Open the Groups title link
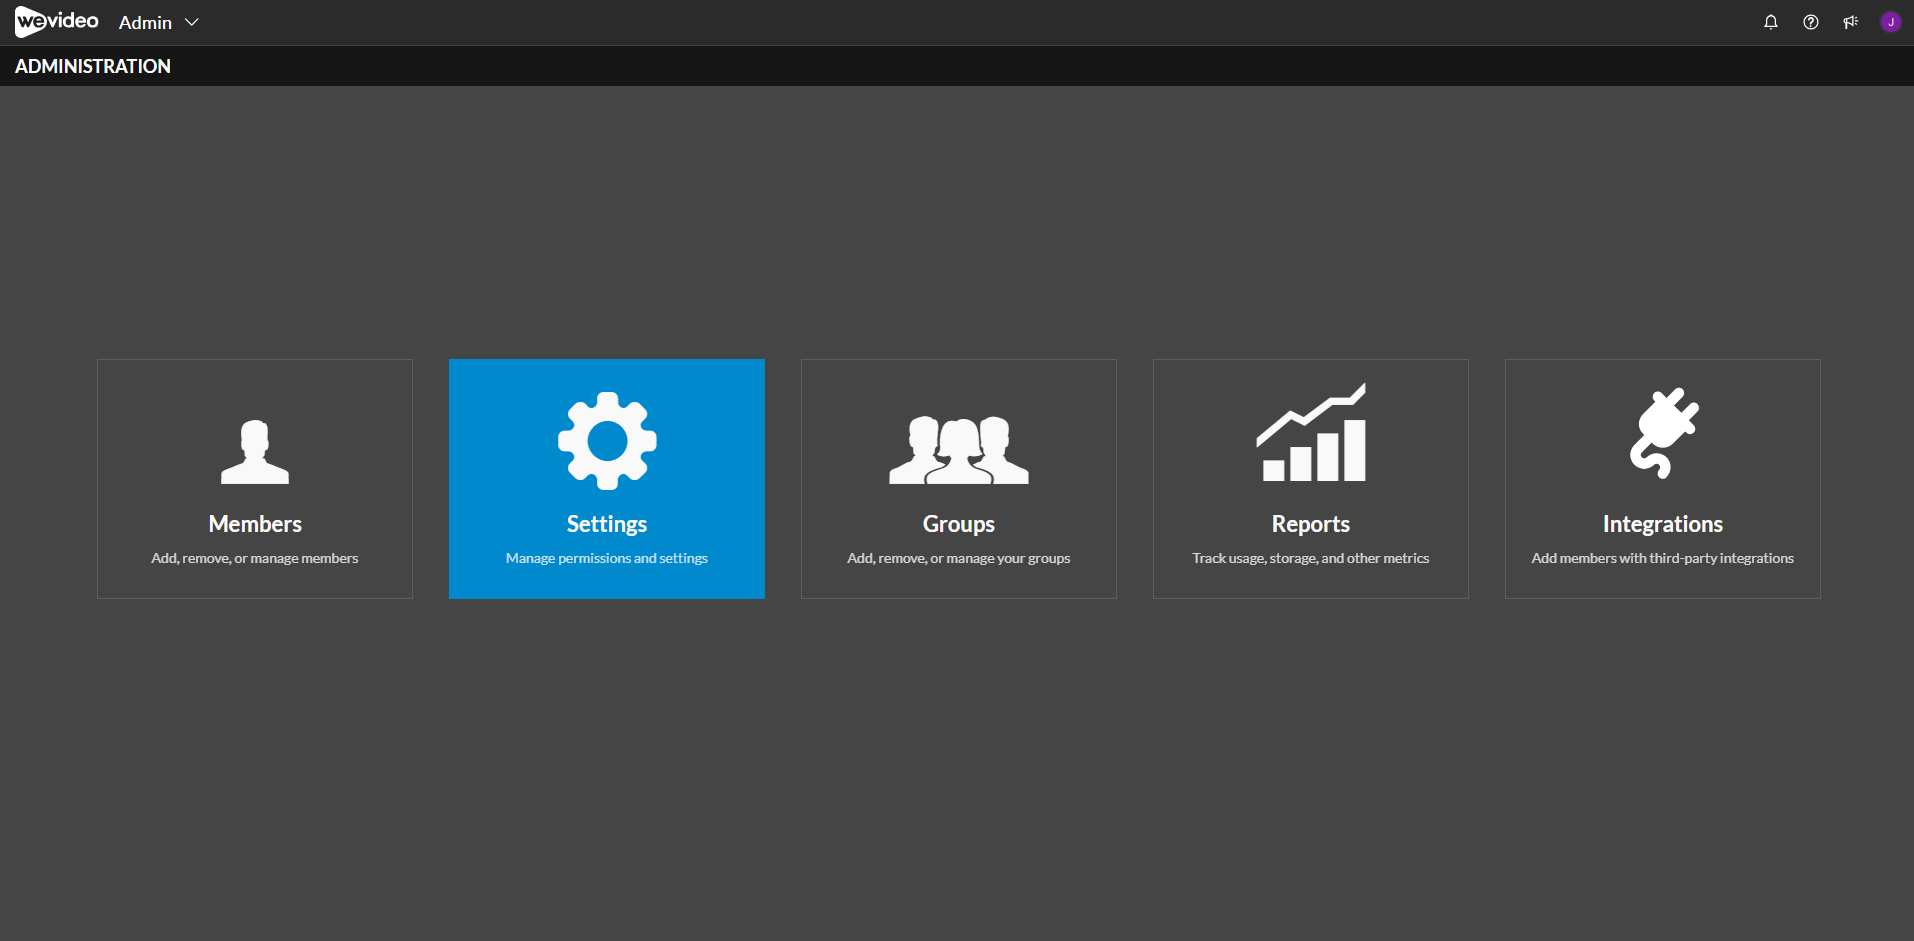The height and width of the screenshot is (941, 1914). pos(959,524)
